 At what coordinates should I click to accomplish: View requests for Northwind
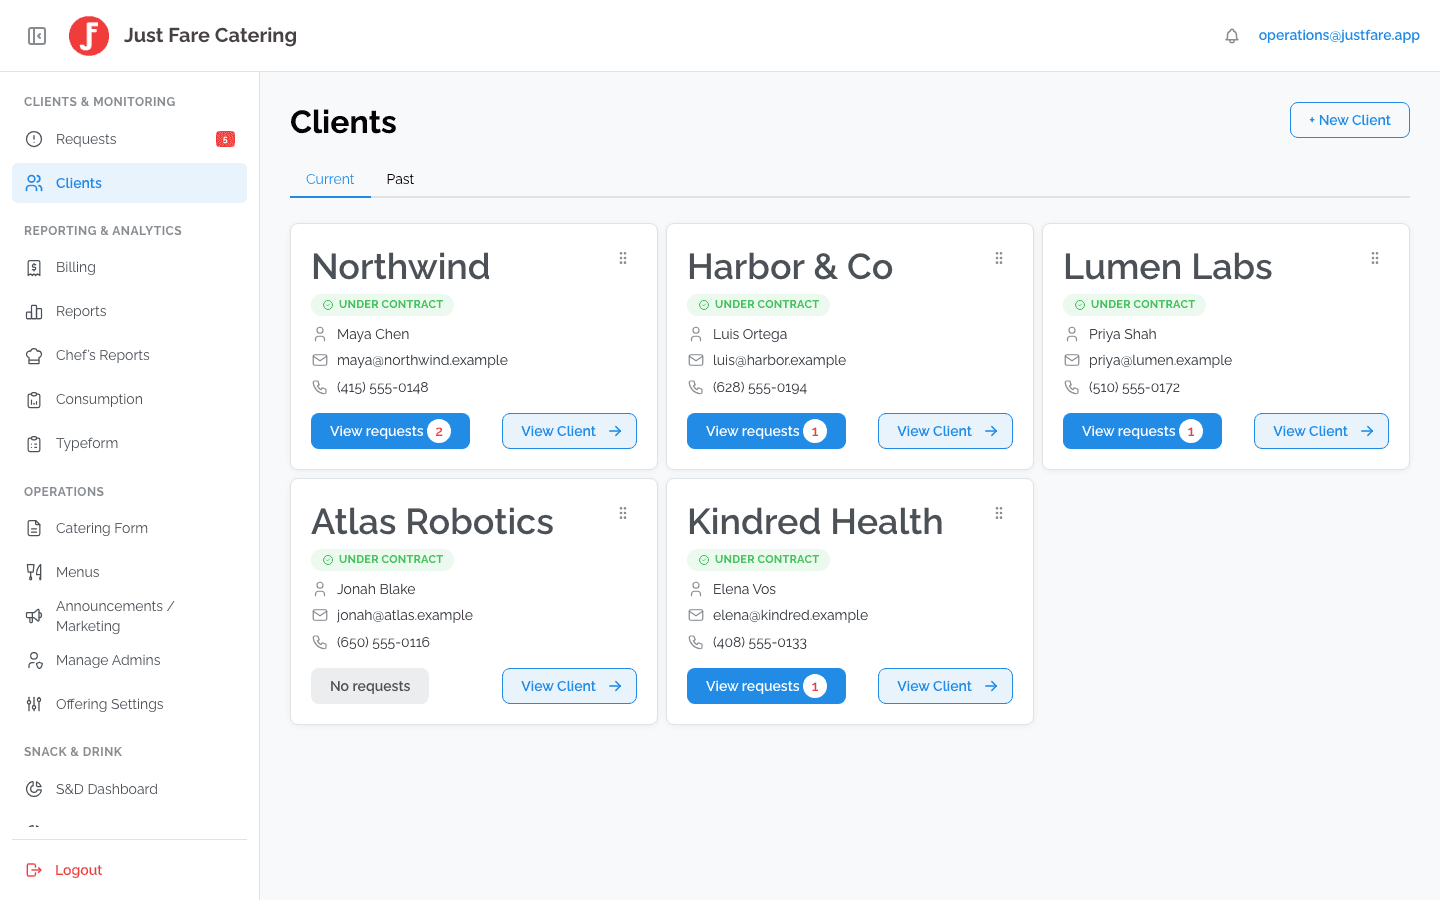tap(390, 431)
